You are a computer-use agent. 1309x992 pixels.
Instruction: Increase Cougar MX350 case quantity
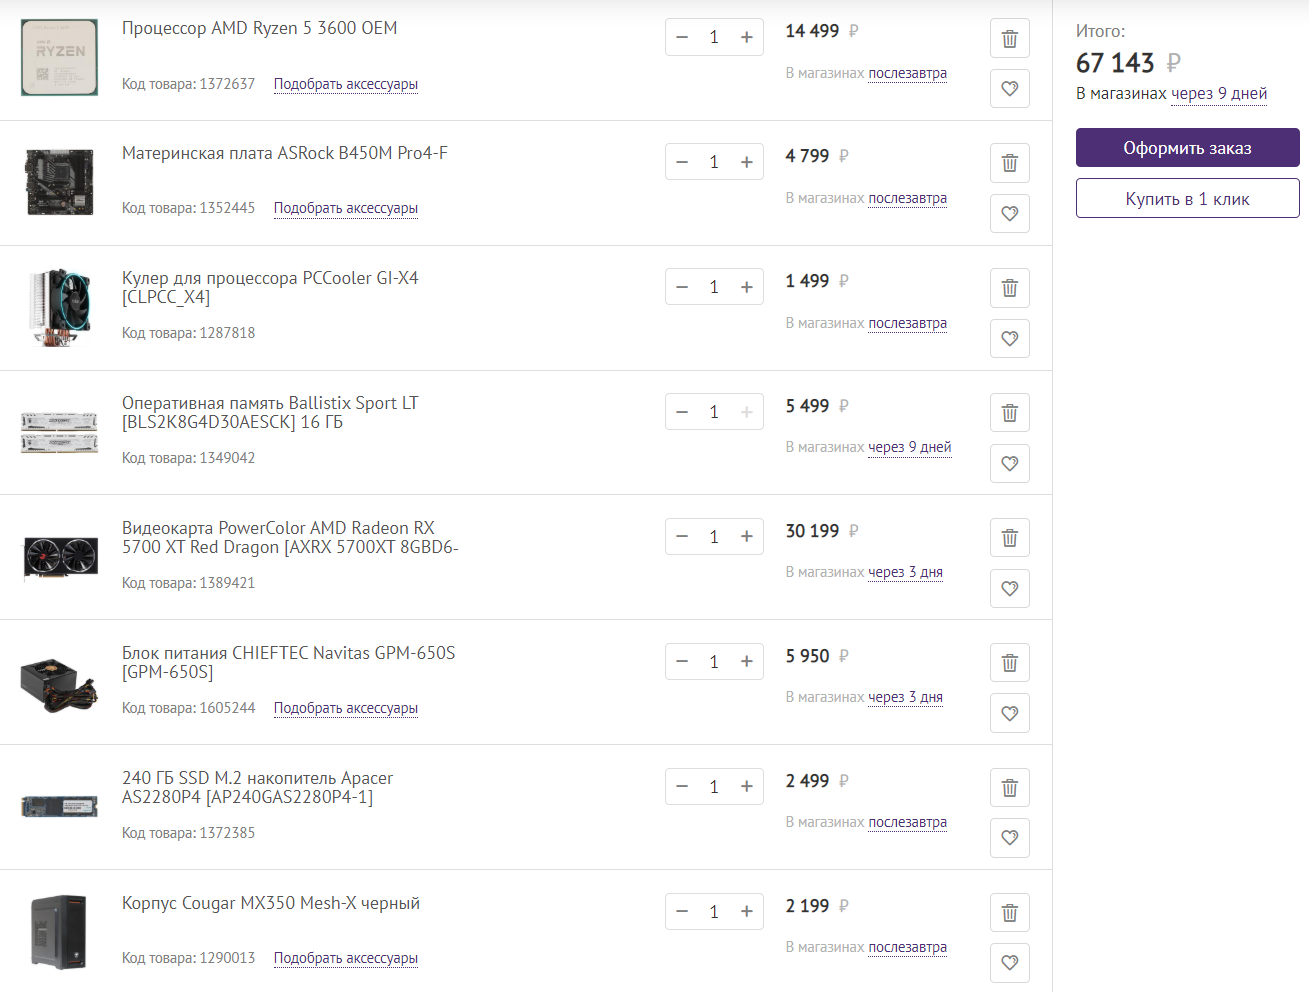click(x=747, y=912)
